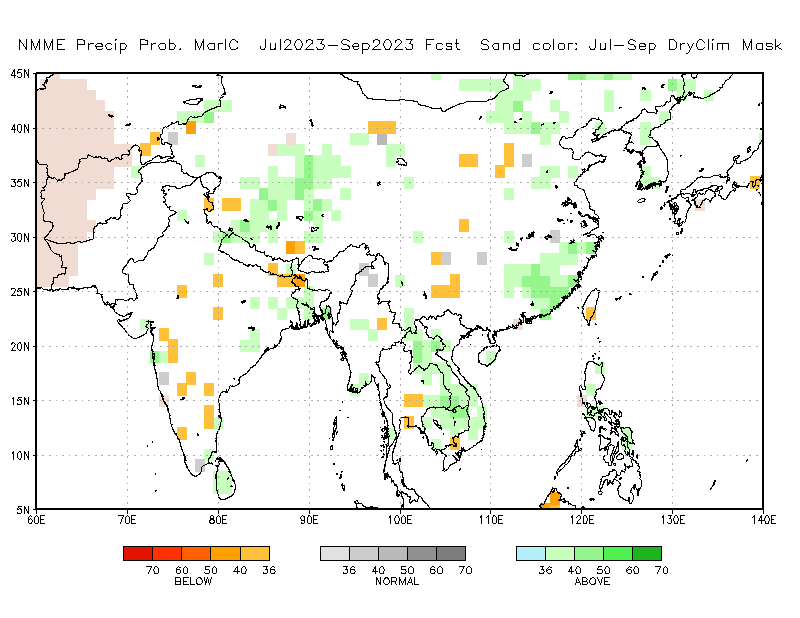The width and height of the screenshot is (800, 618).
Task: Click the 25N latitude label
Action: (20, 292)
